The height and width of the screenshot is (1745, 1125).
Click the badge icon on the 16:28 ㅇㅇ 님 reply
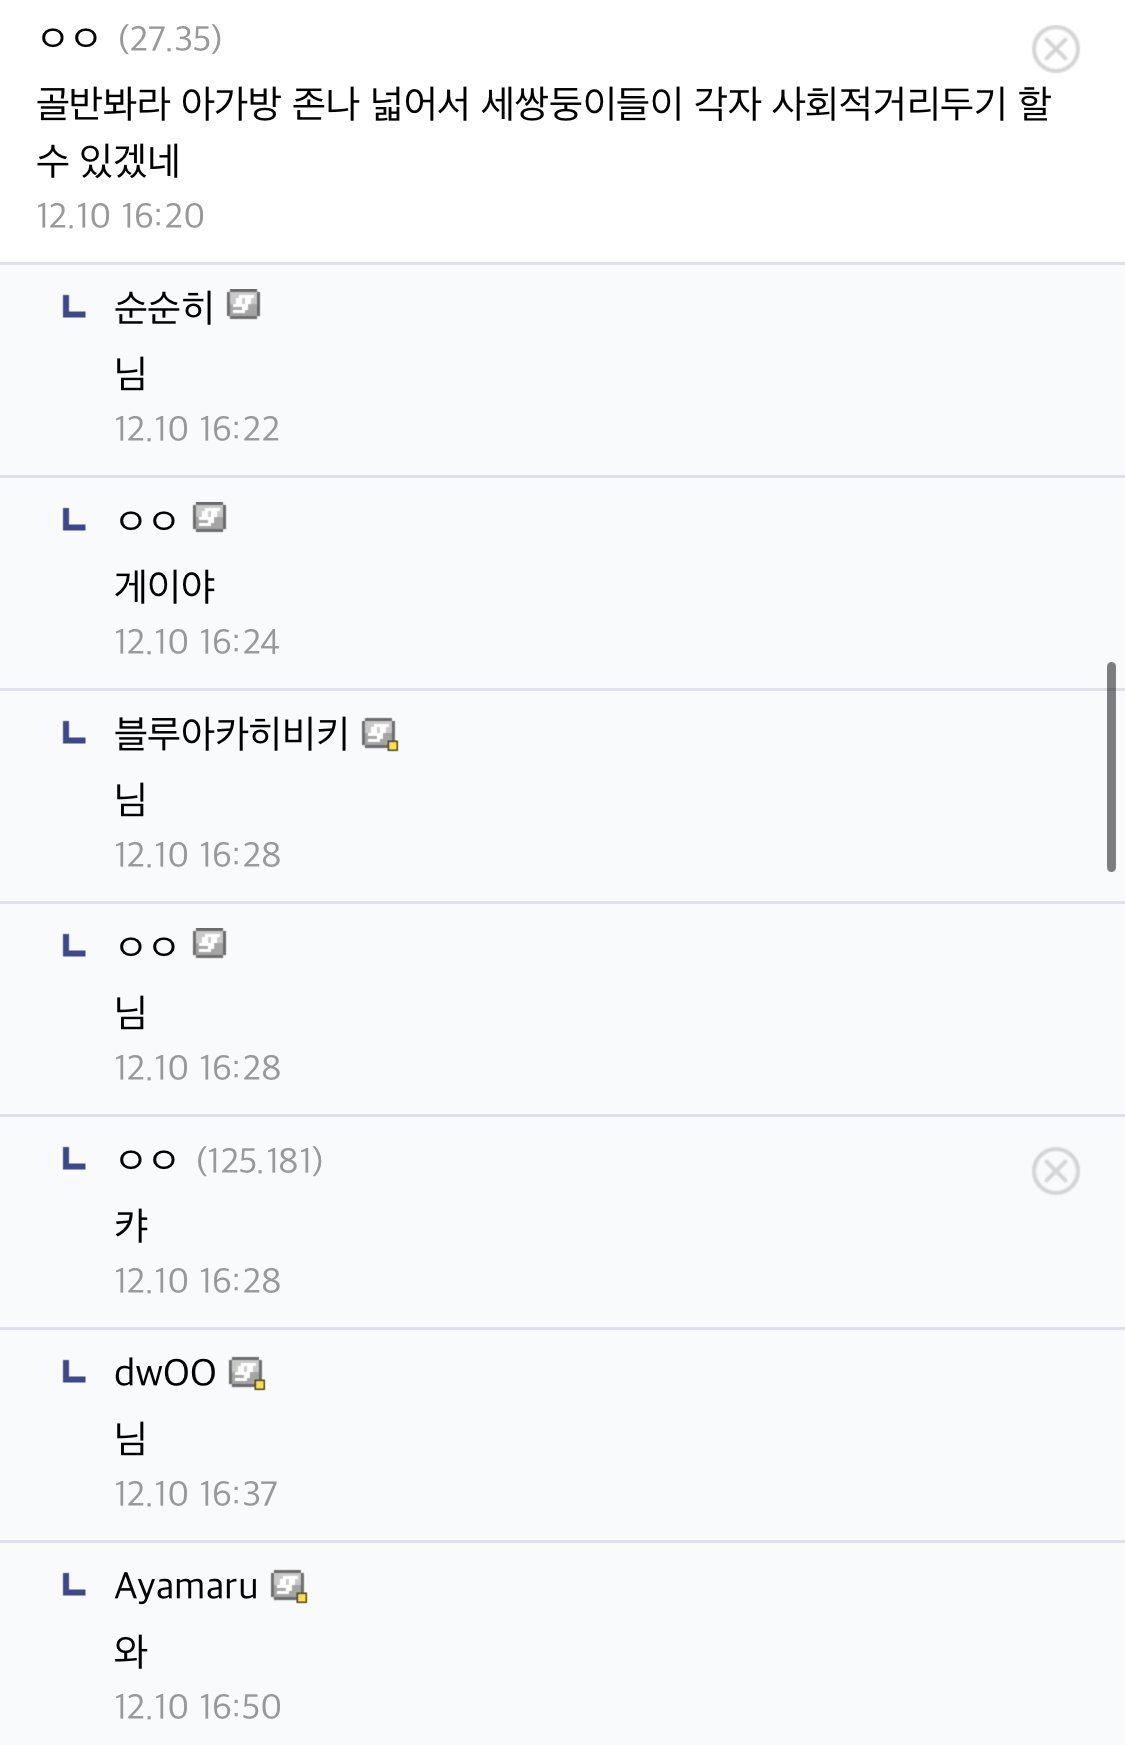[209, 944]
